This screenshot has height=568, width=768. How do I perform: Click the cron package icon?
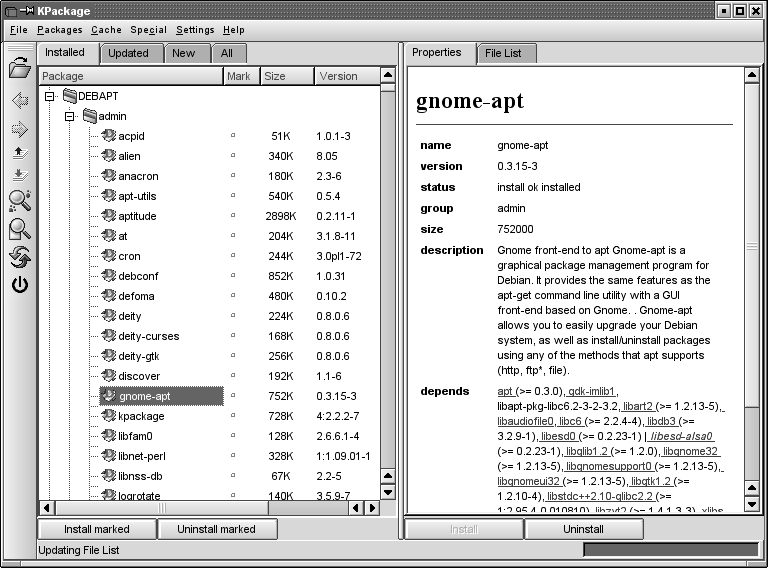pos(108,255)
